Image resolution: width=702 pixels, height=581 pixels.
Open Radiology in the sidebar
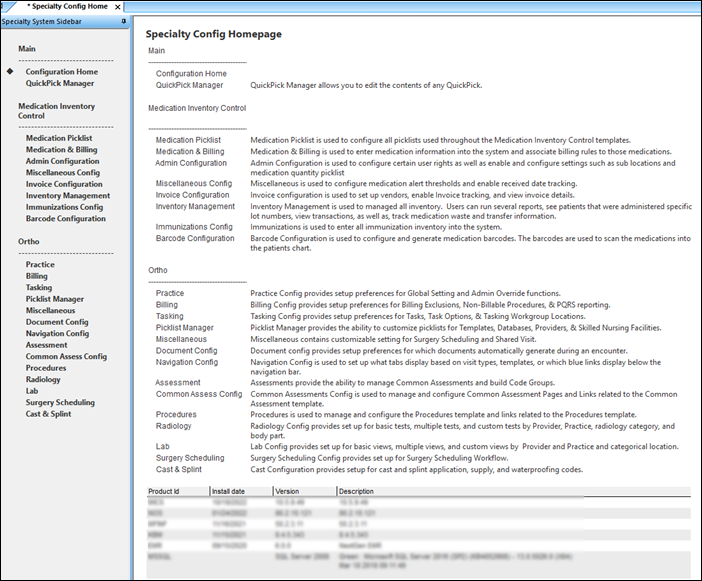point(43,380)
